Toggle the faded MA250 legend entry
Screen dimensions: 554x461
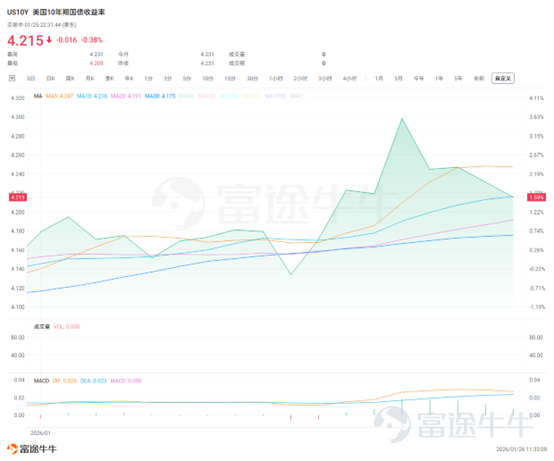(229, 96)
